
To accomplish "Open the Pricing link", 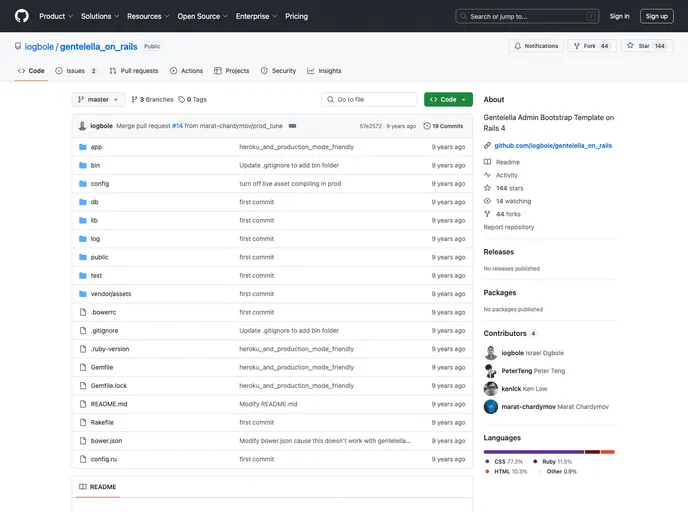I will [297, 16].
